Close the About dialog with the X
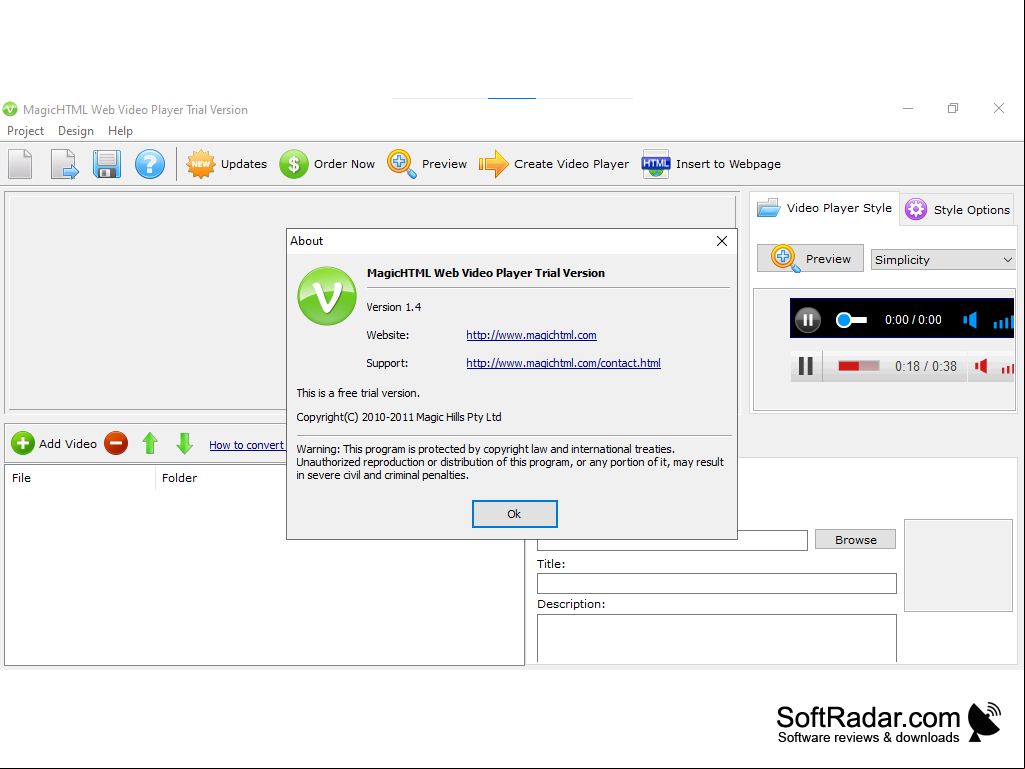1025x769 pixels. 722,241
